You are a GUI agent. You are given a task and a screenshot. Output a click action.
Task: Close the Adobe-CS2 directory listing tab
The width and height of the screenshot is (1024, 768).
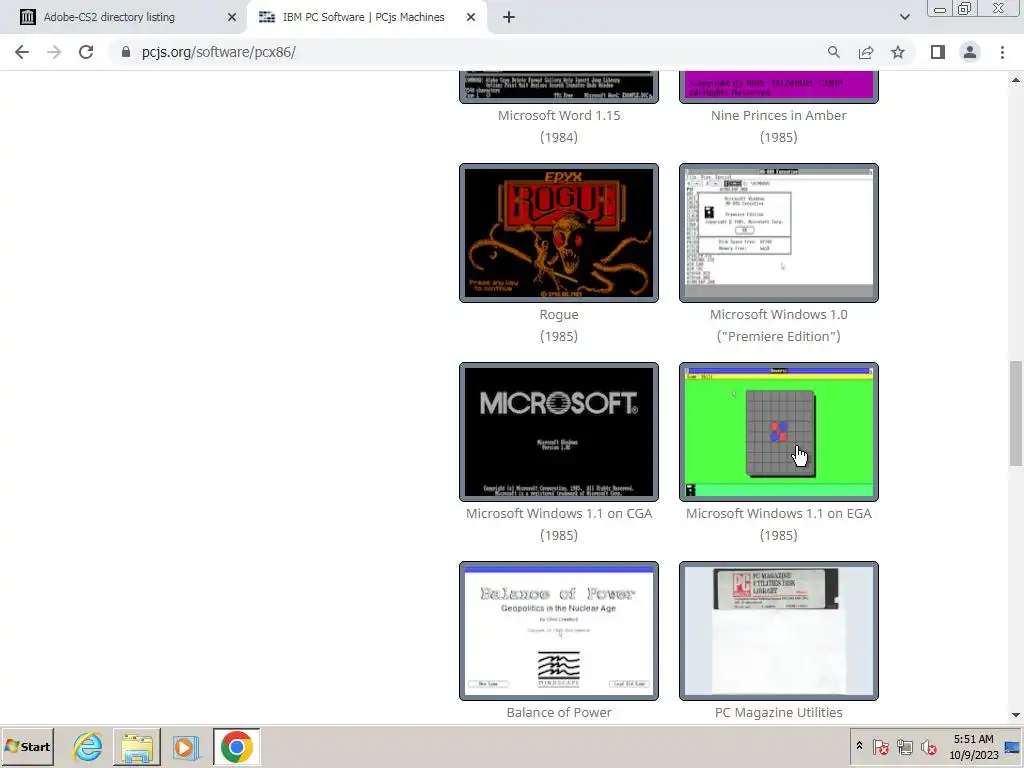click(232, 18)
